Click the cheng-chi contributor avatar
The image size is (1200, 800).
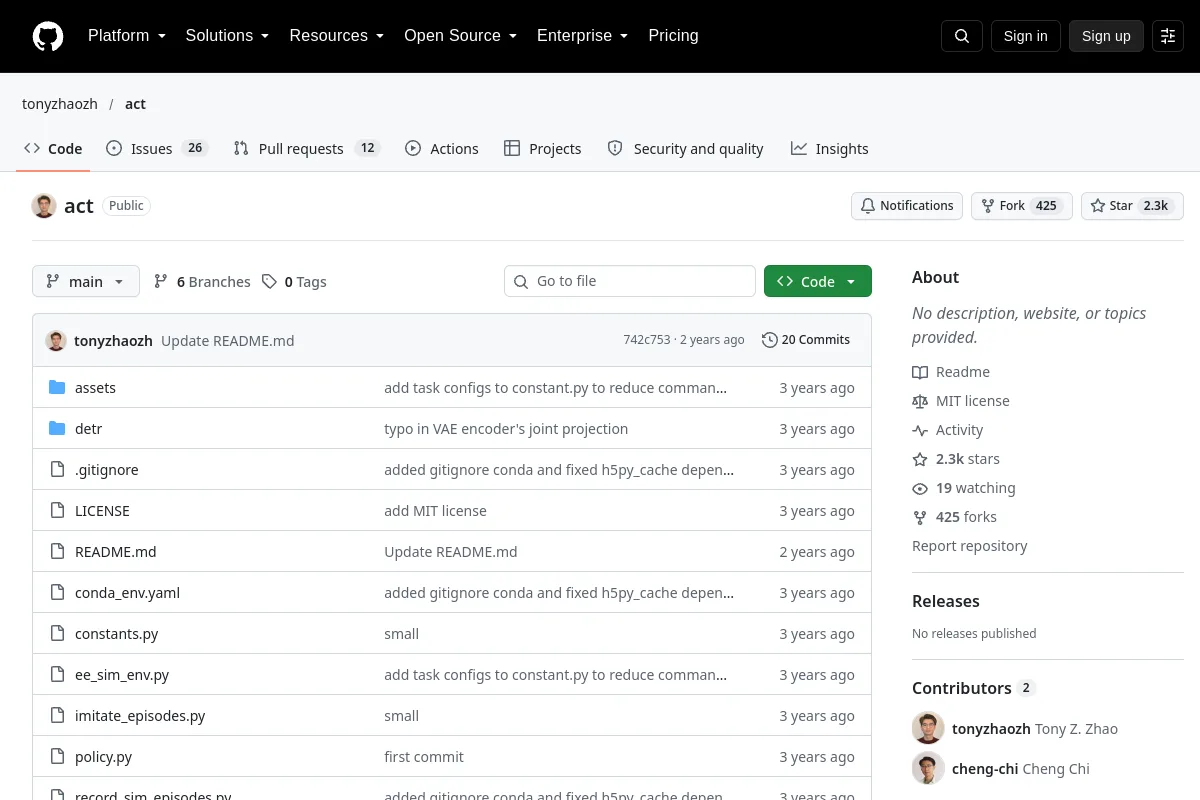point(928,769)
